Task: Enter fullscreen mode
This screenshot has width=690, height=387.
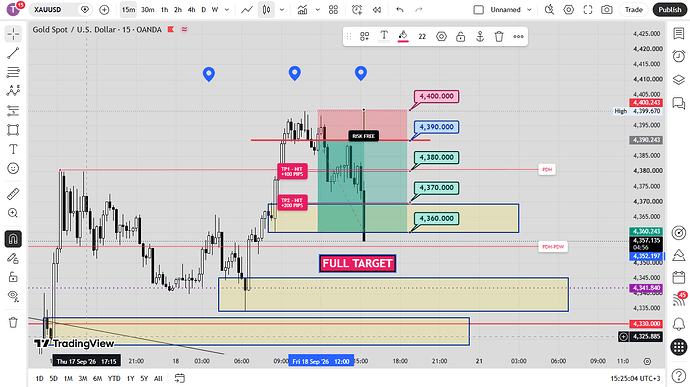Action: 588,9
